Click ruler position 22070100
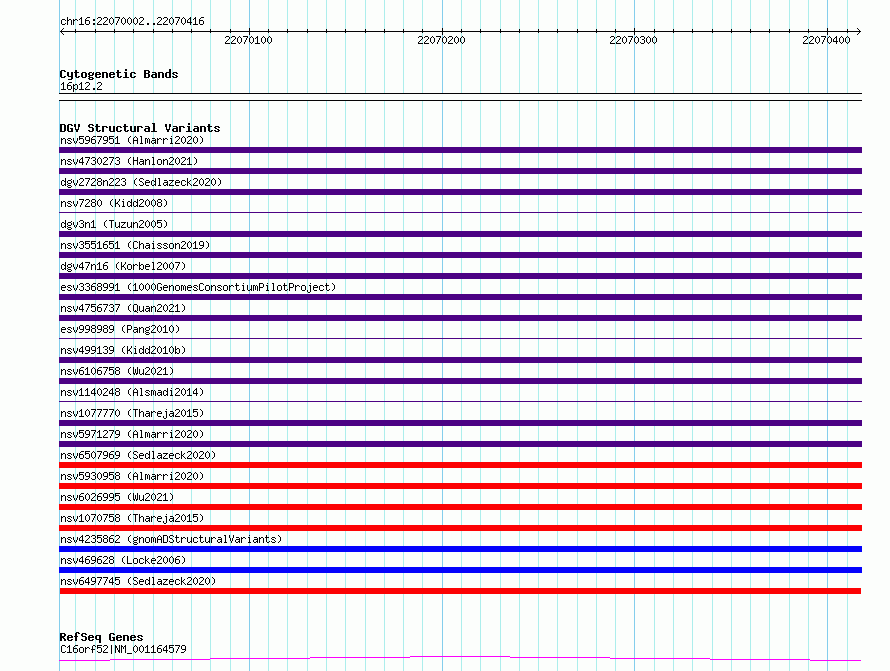Image resolution: width=890 pixels, height=671 pixels. [249, 40]
